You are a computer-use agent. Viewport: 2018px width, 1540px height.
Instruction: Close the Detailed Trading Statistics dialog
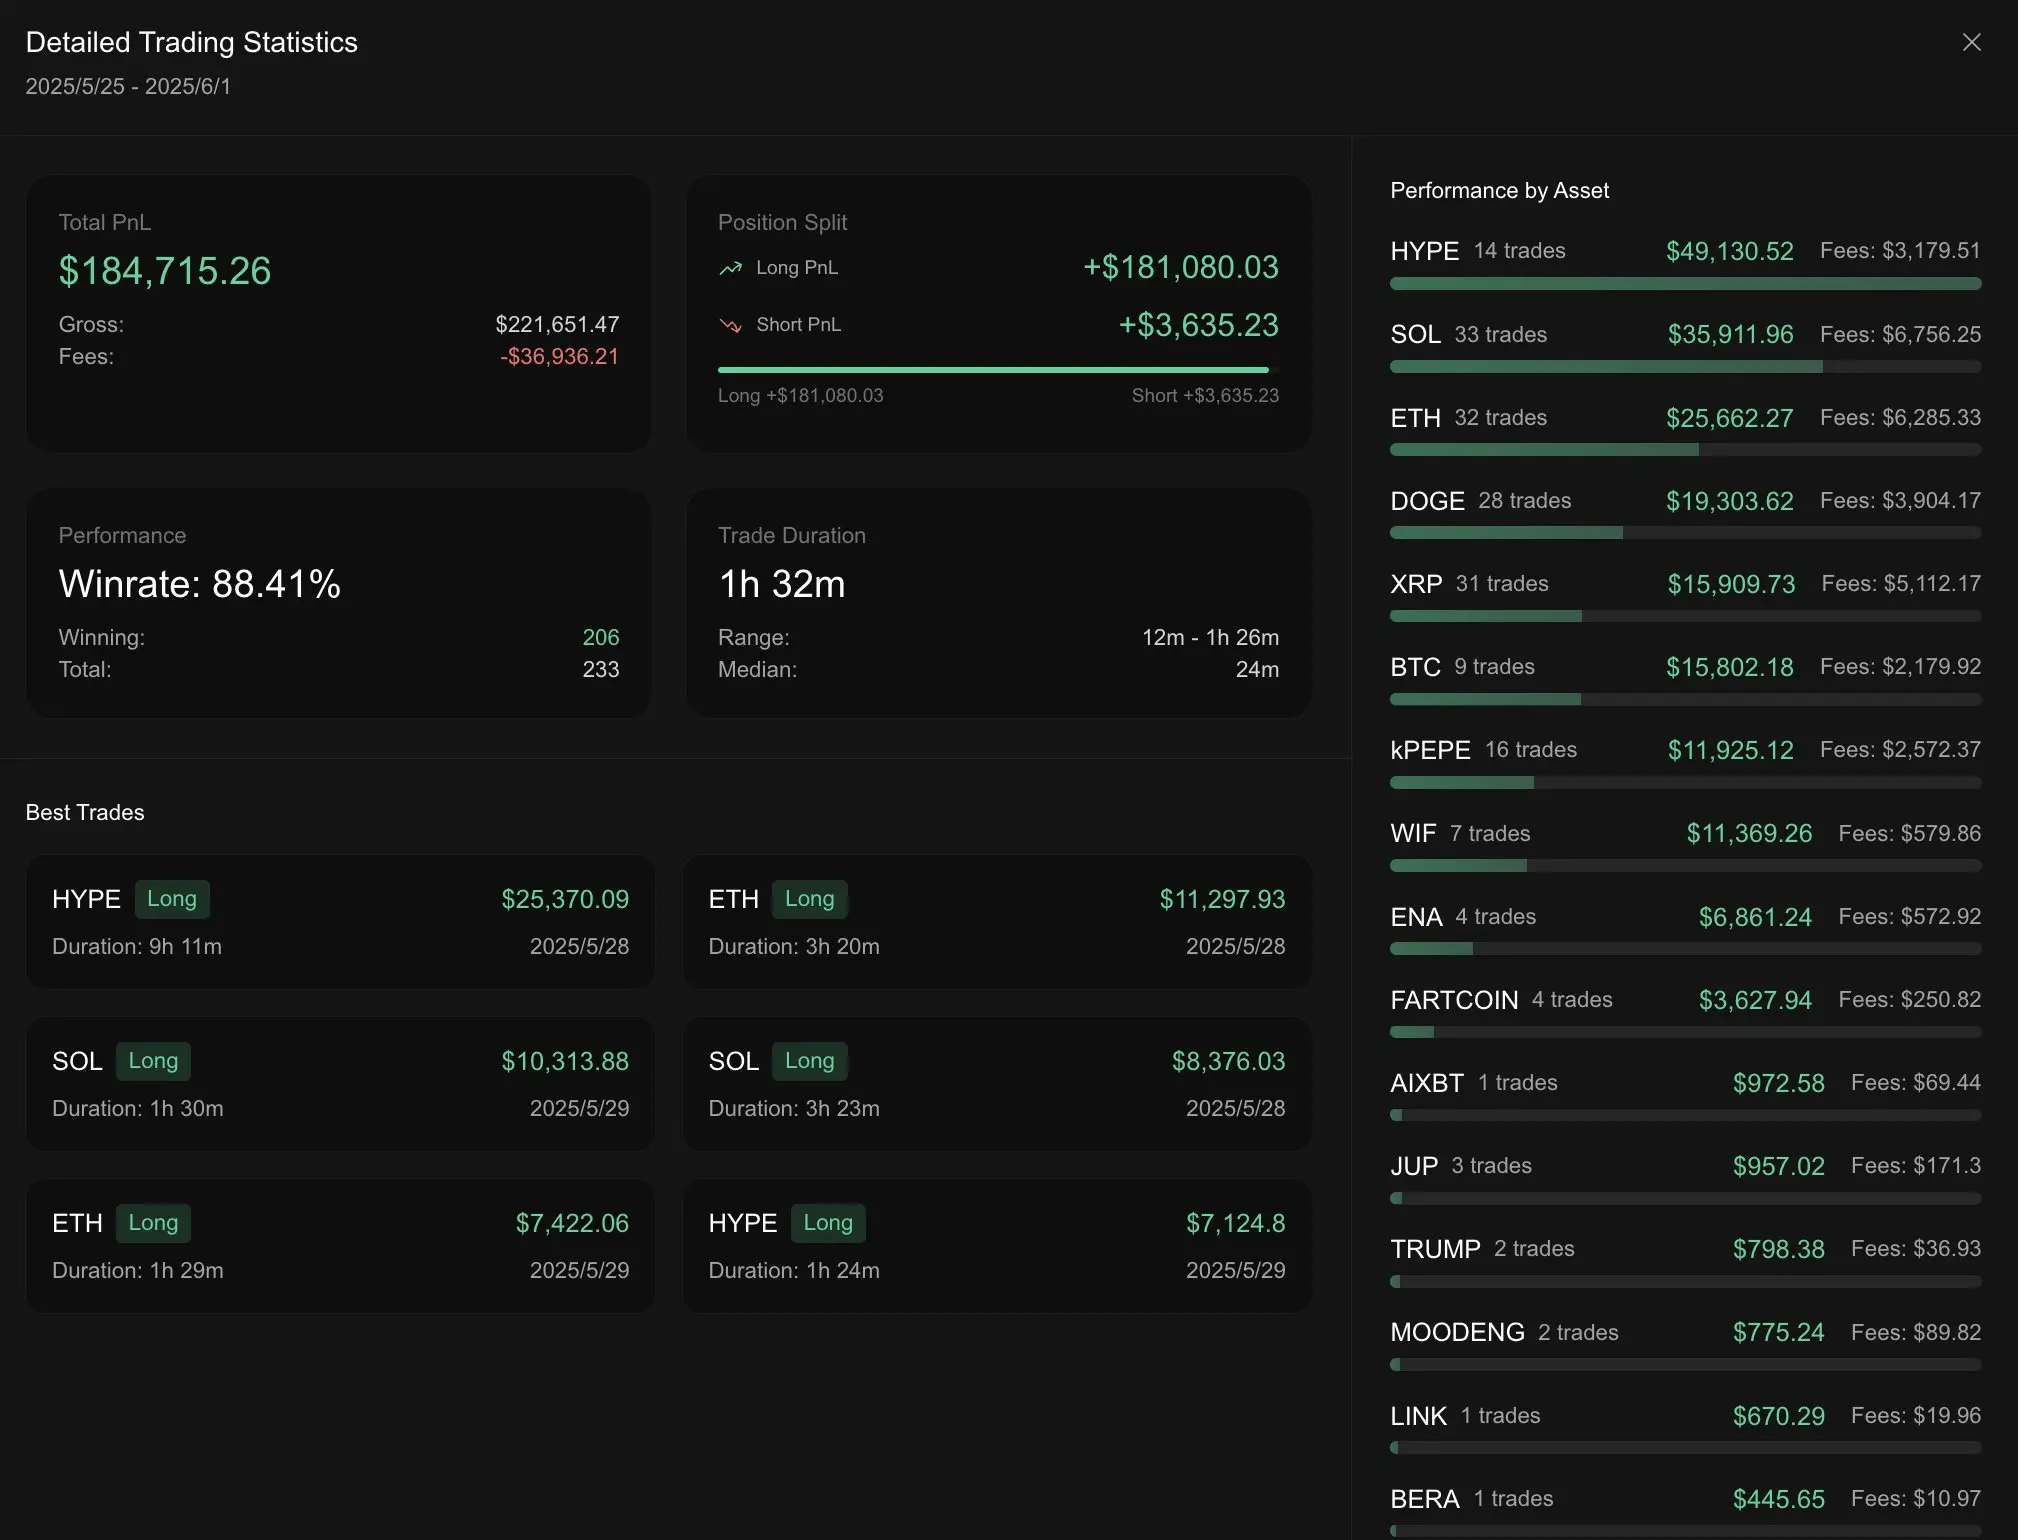click(x=1971, y=42)
